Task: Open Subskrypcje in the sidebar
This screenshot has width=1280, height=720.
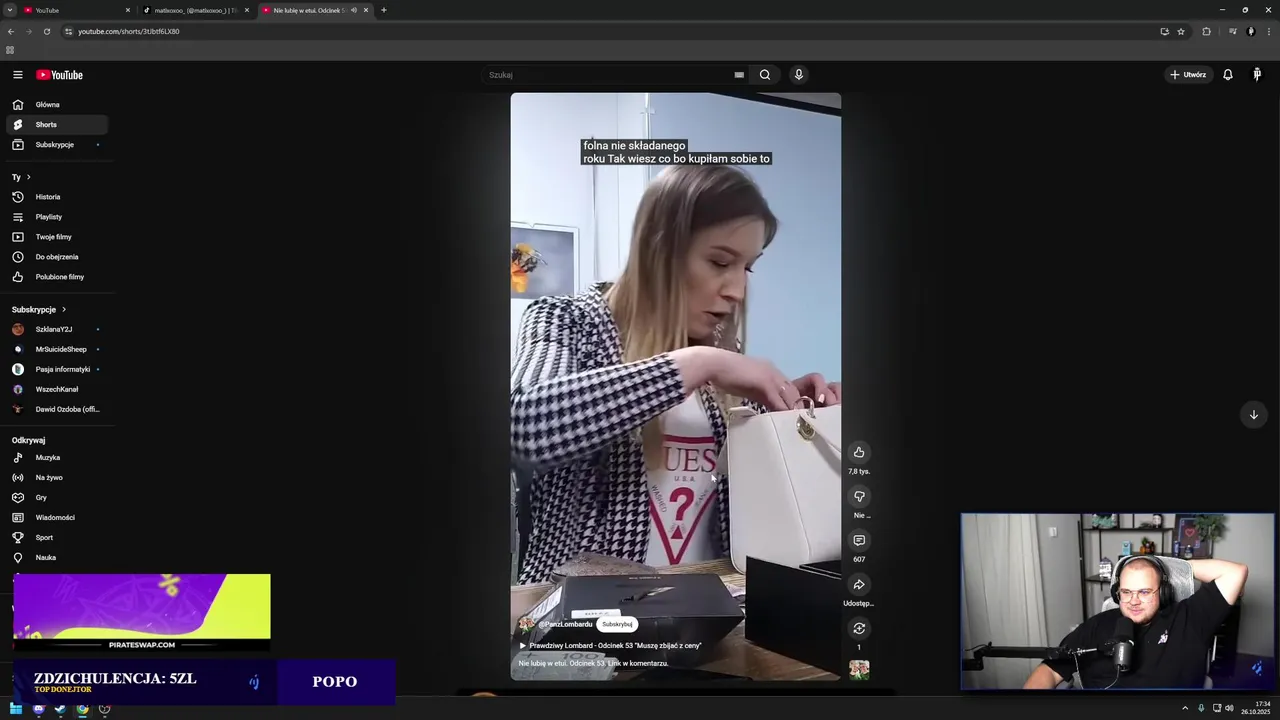Action: pos(56,145)
